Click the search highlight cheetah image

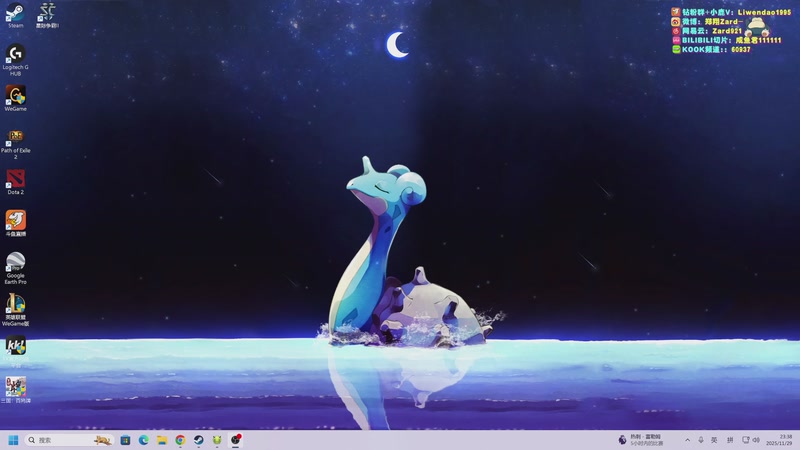tap(102, 440)
